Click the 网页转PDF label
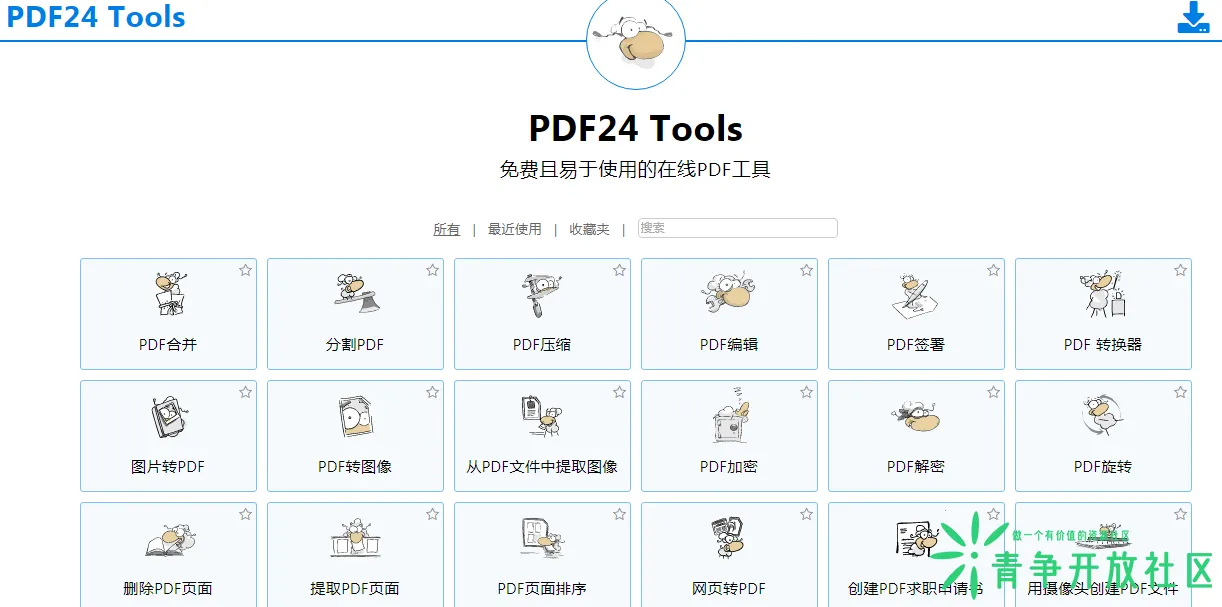The height and width of the screenshot is (607, 1222). (729, 589)
